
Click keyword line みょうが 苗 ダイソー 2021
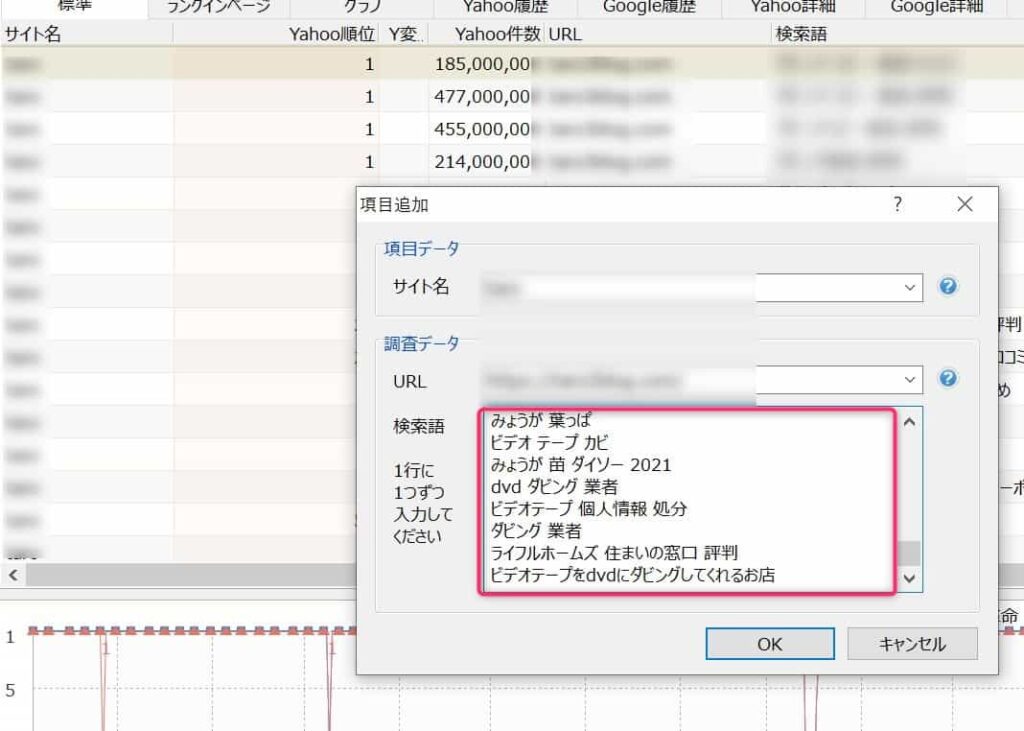tap(581, 464)
